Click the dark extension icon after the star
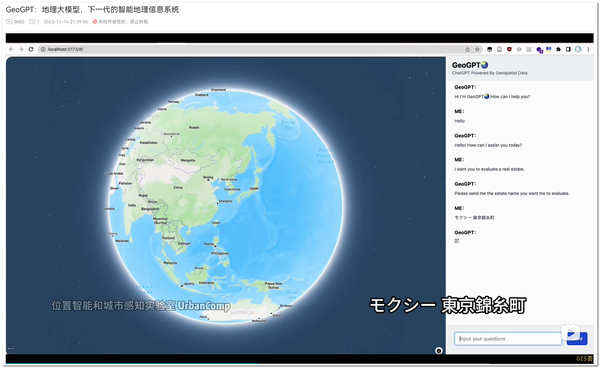This screenshot has height=368, width=600. pyautogui.click(x=489, y=49)
